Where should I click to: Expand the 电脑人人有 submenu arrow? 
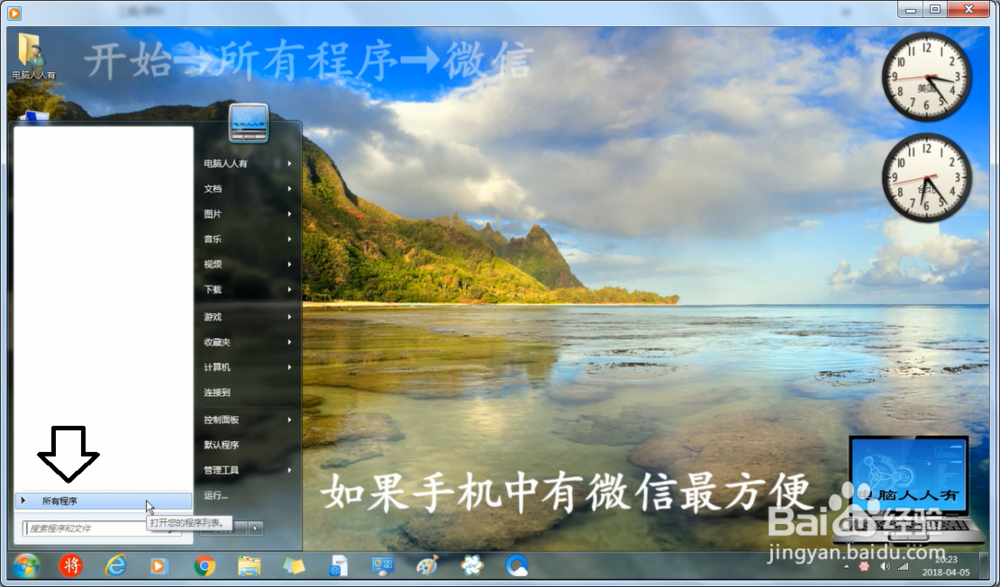tap(290, 163)
